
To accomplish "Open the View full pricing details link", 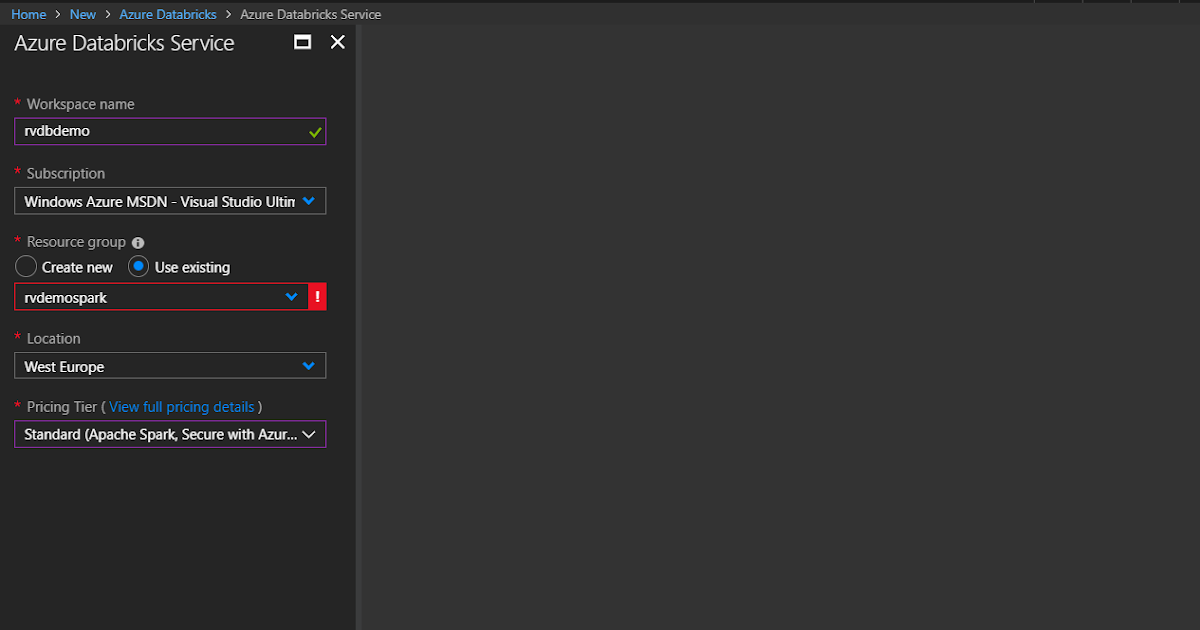I will (181, 406).
